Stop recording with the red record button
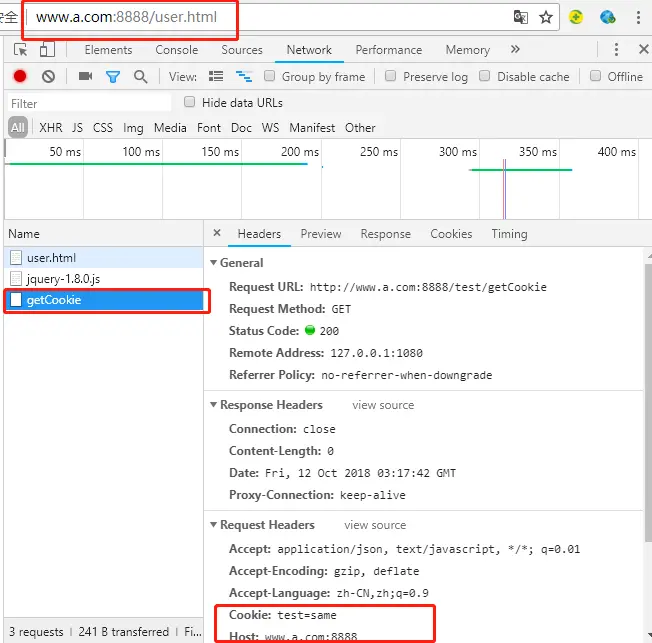Screen dimensions: 652x643 (20, 77)
